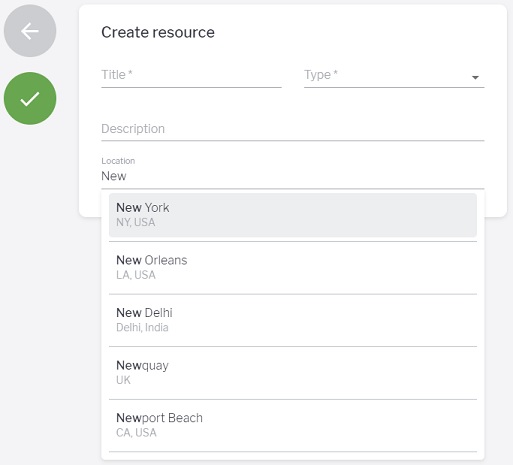Click the NY, USA subtitle text
This screenshot has height=465, width=513.
(135, 222)
